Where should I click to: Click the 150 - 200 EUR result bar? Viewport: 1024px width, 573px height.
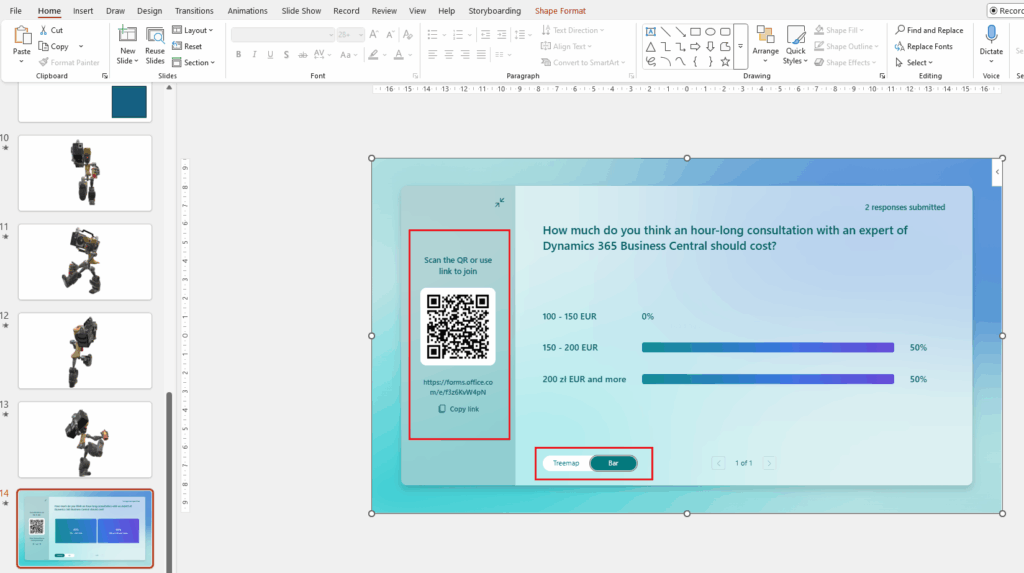point(768,348)
